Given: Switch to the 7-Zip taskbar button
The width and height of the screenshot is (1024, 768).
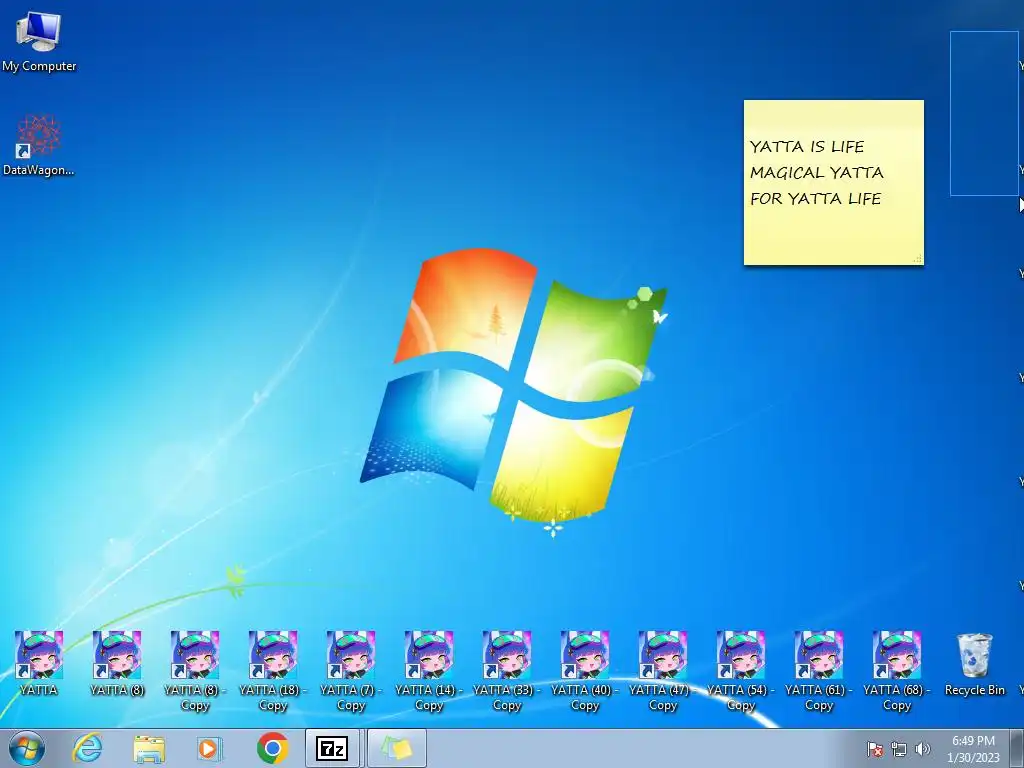Looking at the screenshot, I should click(x=332, y=748).
